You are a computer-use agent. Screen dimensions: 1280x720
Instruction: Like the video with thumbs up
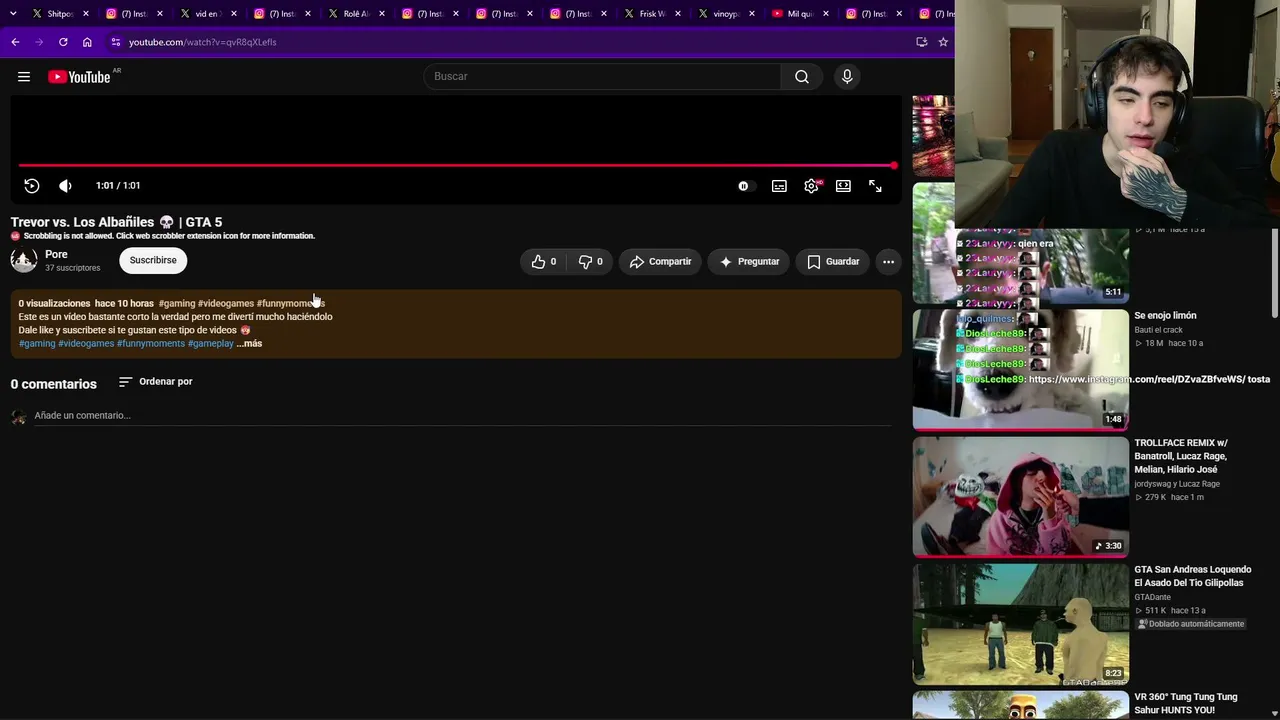pos(544,262)
